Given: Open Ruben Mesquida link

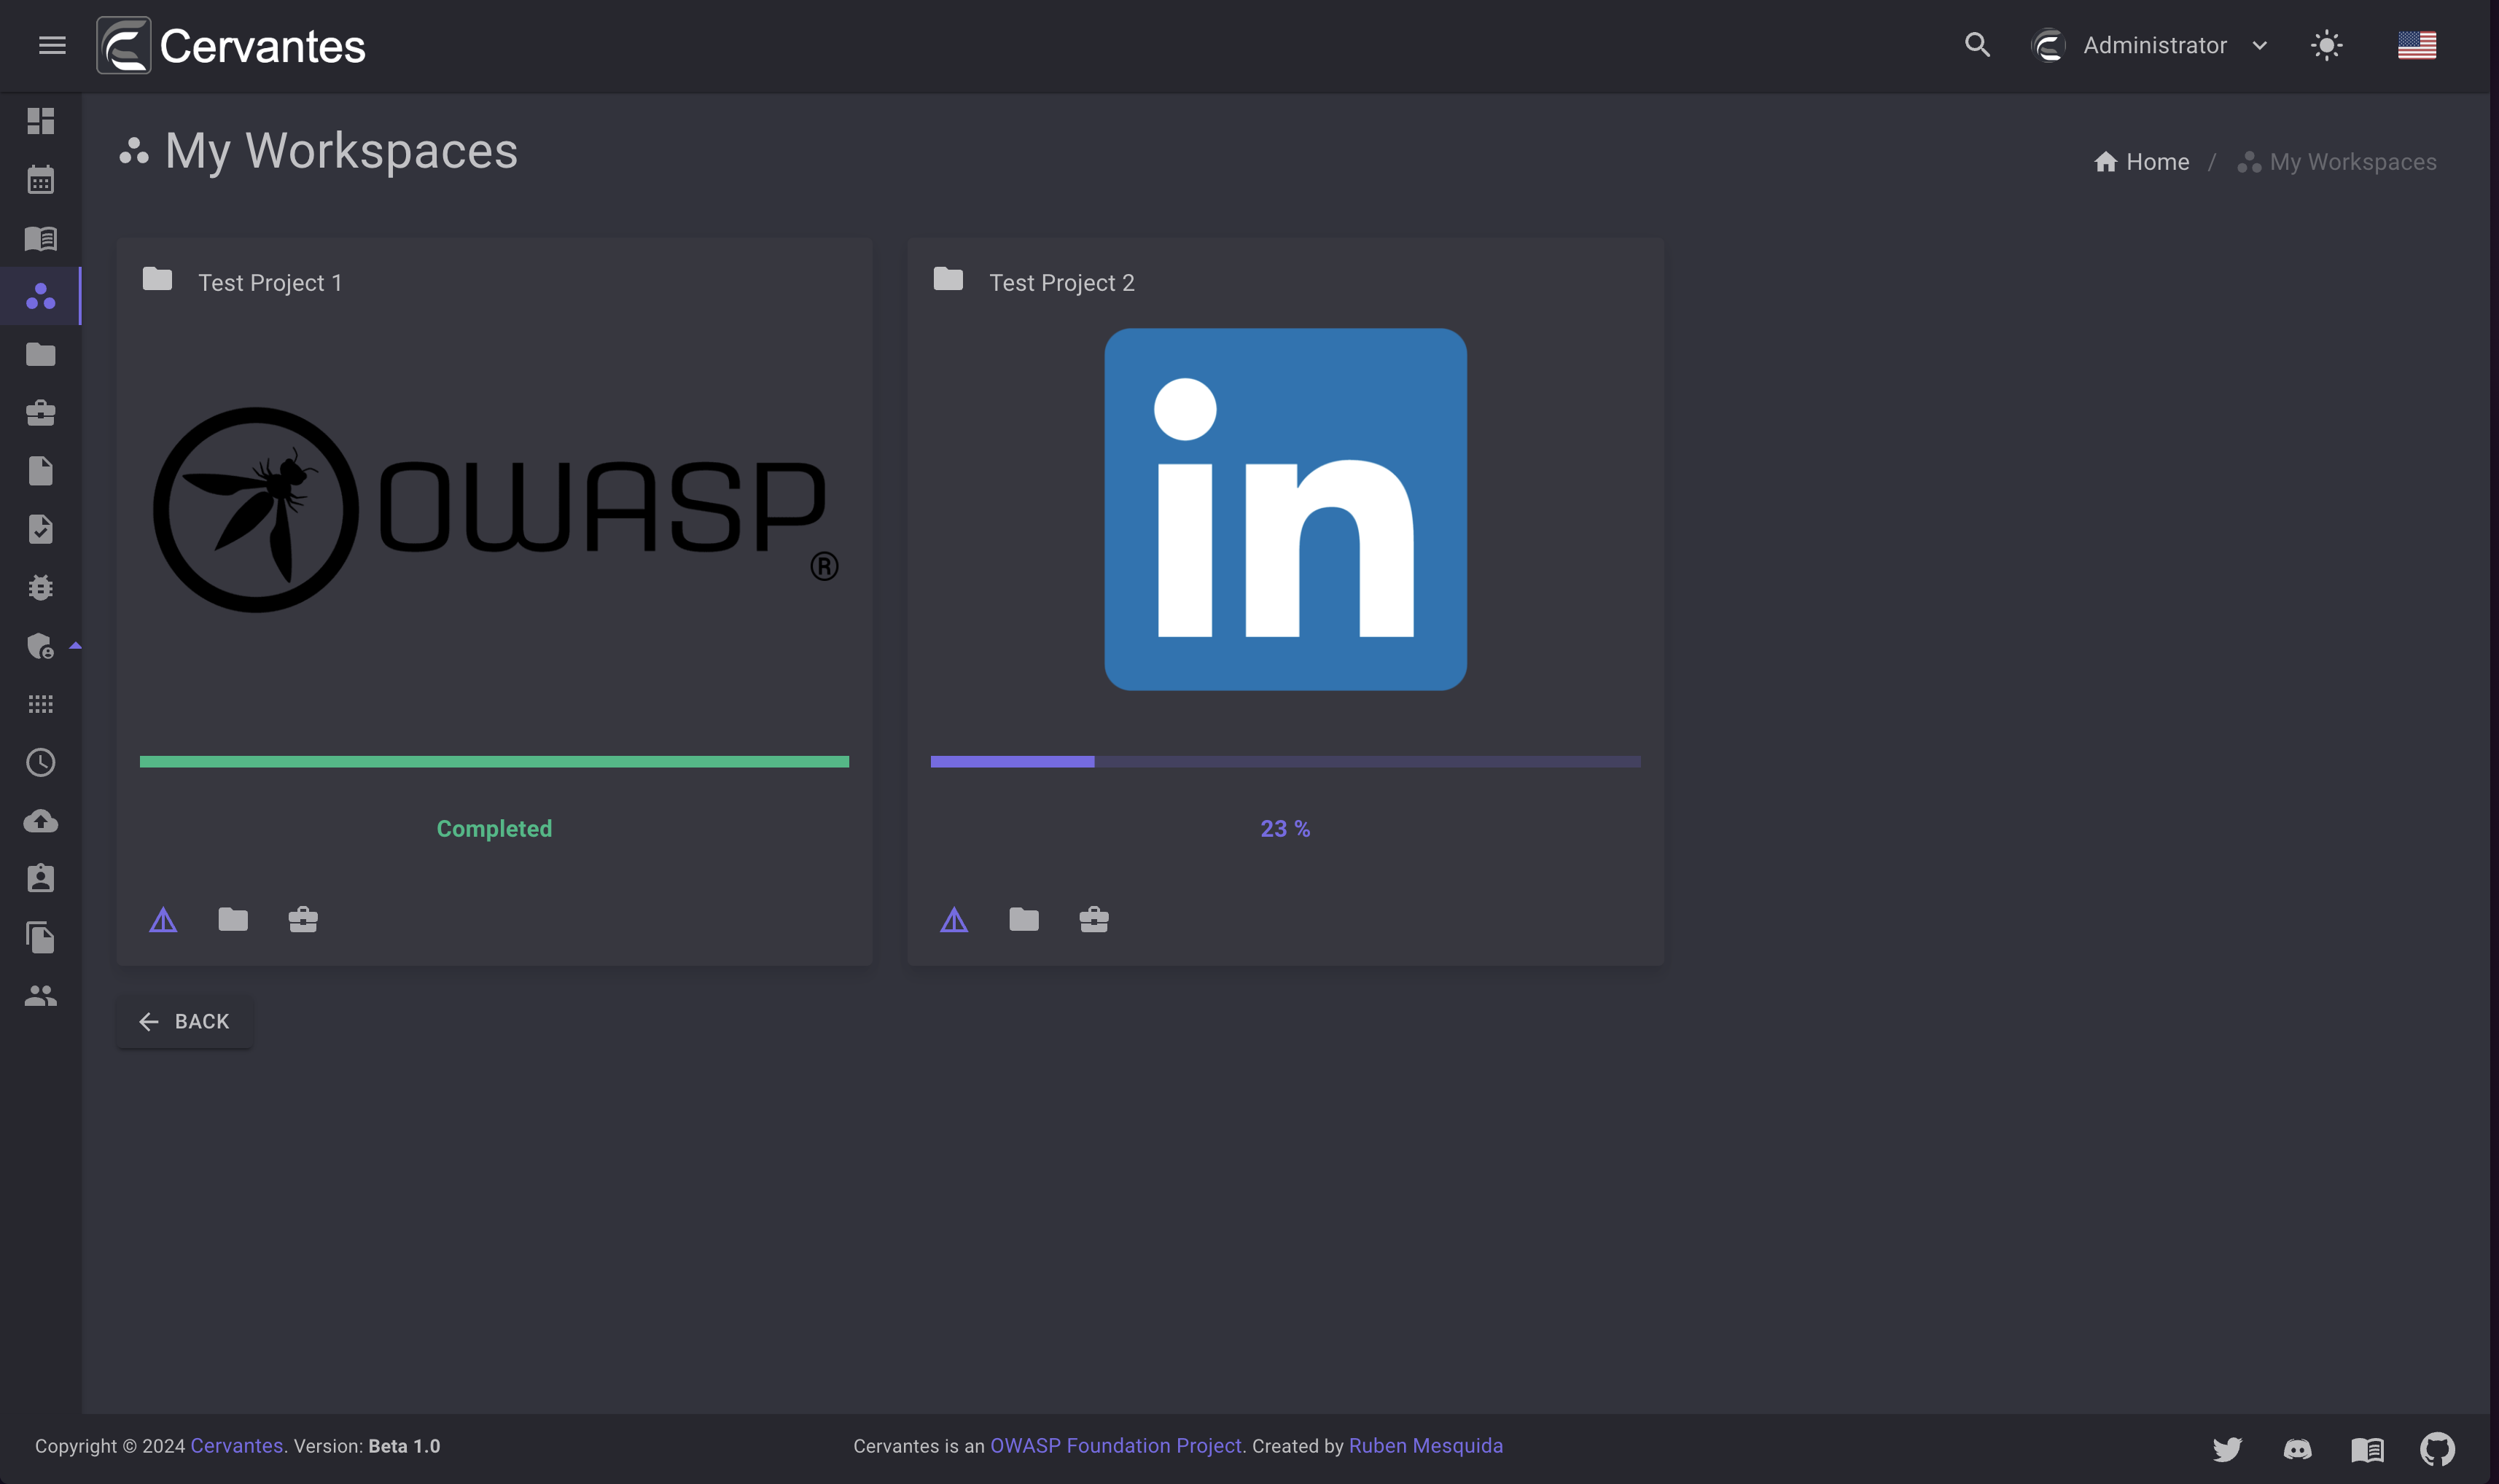Looking at the screenshot, I should tap(1426, 1446).
